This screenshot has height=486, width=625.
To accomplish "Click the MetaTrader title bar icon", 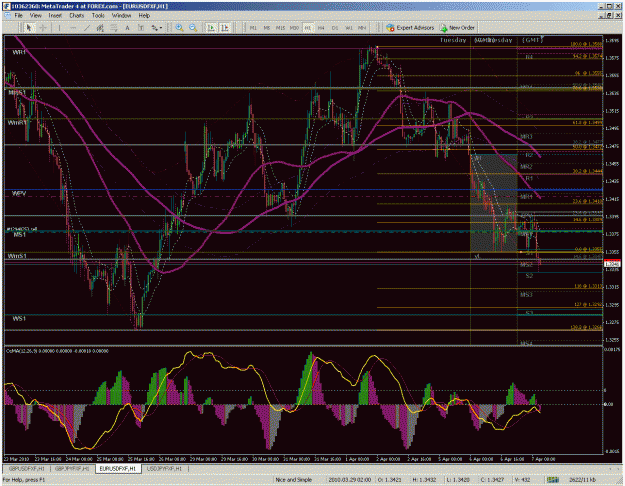I will click(x=7, y=6).
